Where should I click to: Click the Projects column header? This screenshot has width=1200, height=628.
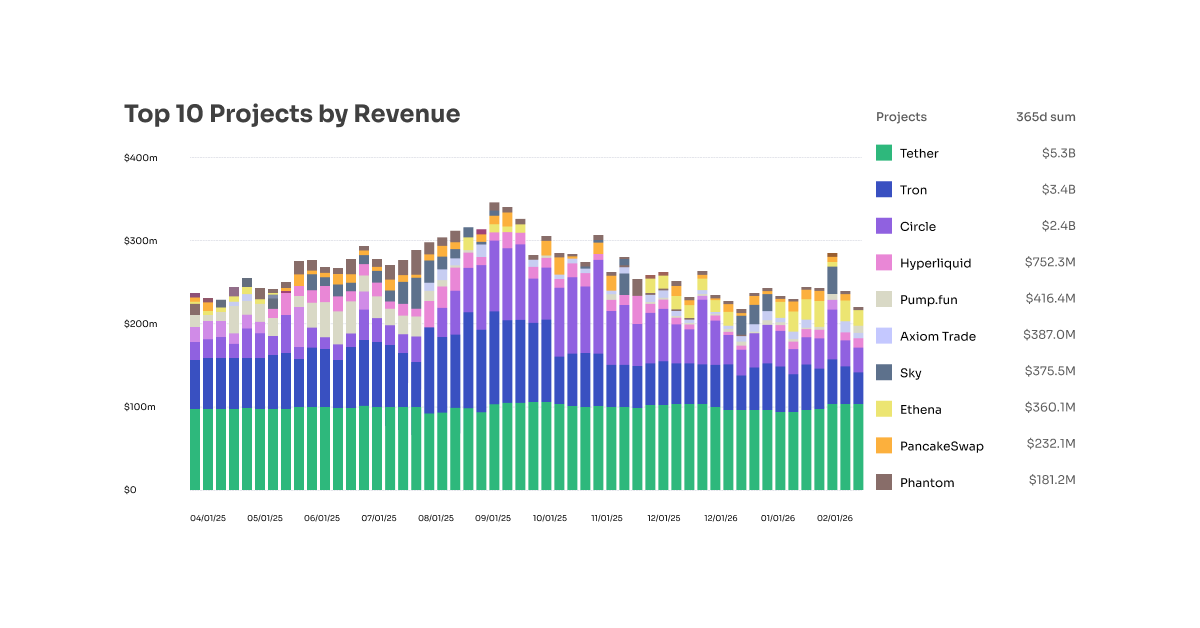(901, 117)
